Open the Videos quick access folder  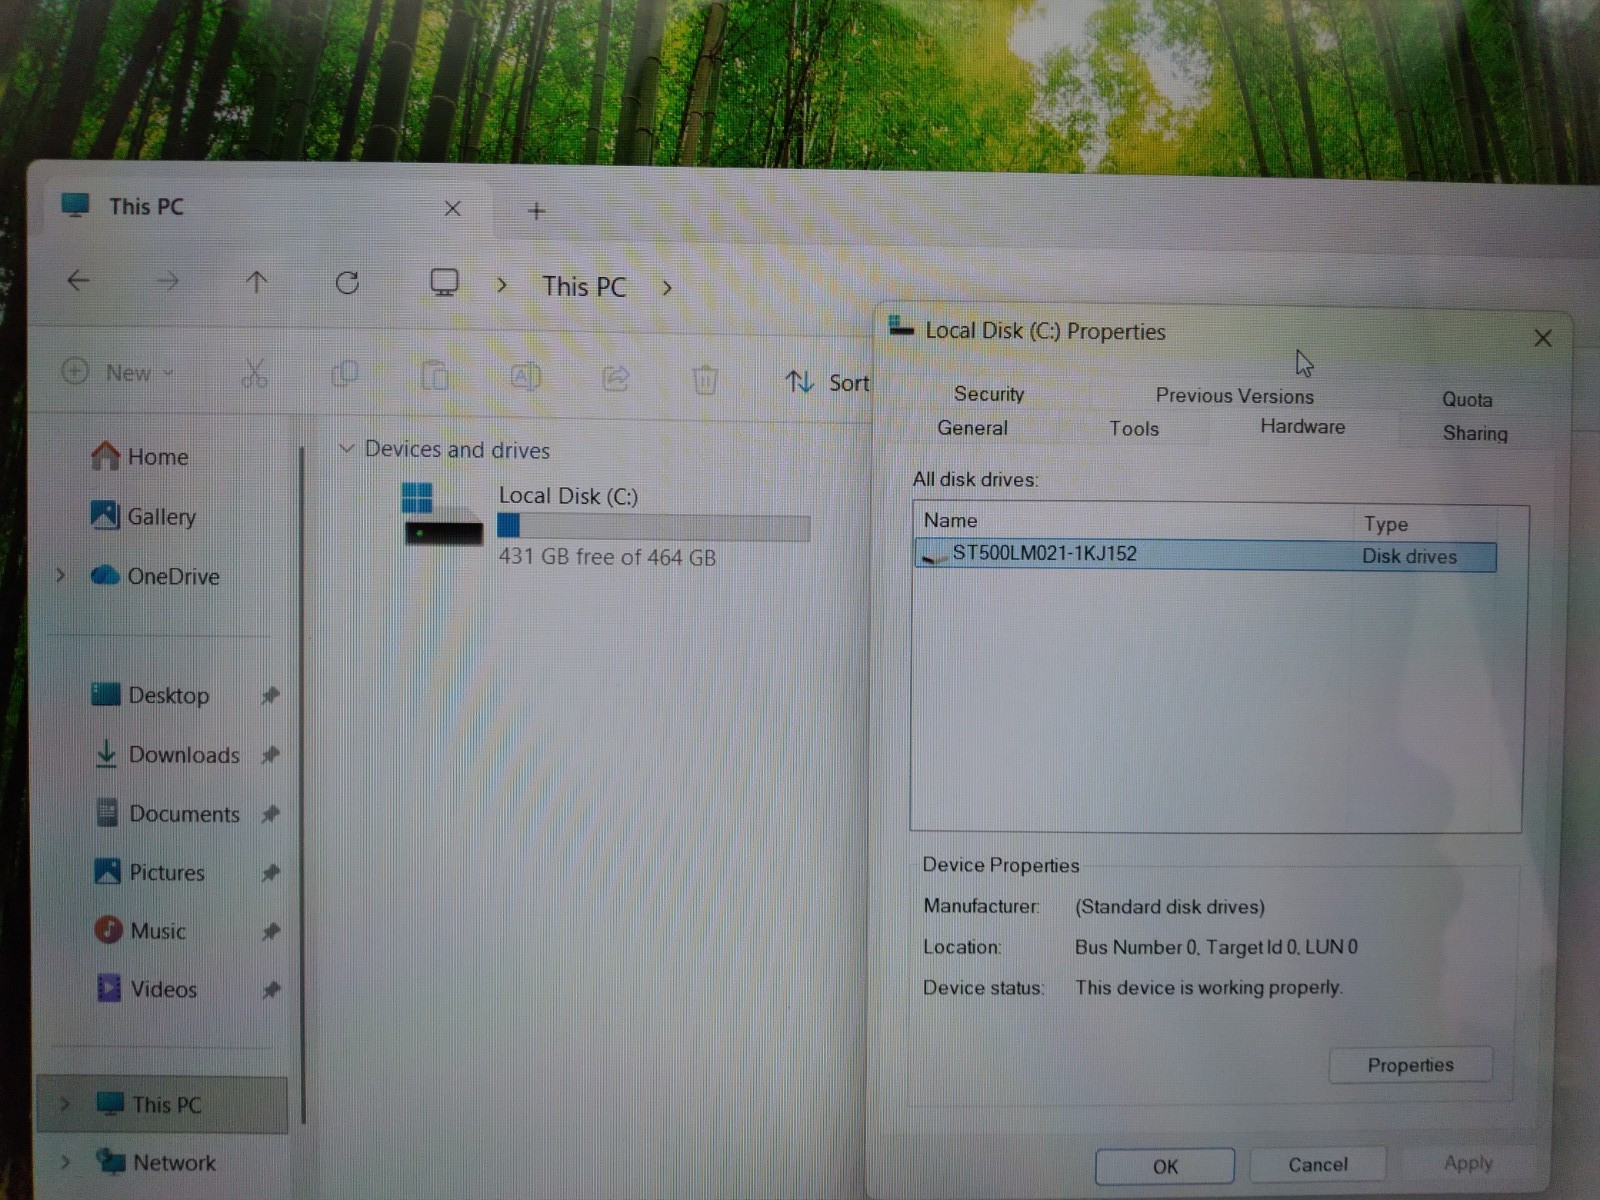click(x=147, y=989)
